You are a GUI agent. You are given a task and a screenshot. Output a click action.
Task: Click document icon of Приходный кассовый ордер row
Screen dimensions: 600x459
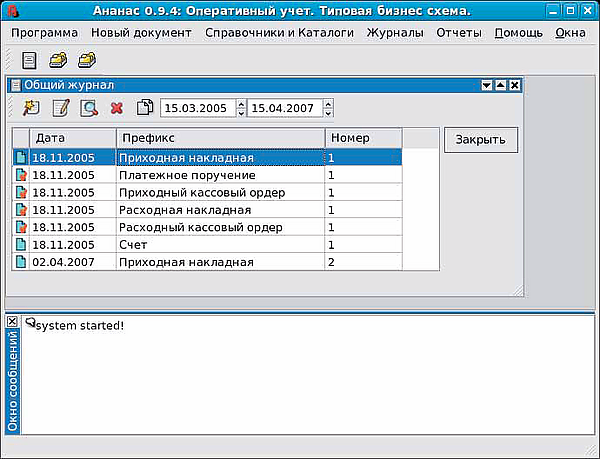pos(21,192)
